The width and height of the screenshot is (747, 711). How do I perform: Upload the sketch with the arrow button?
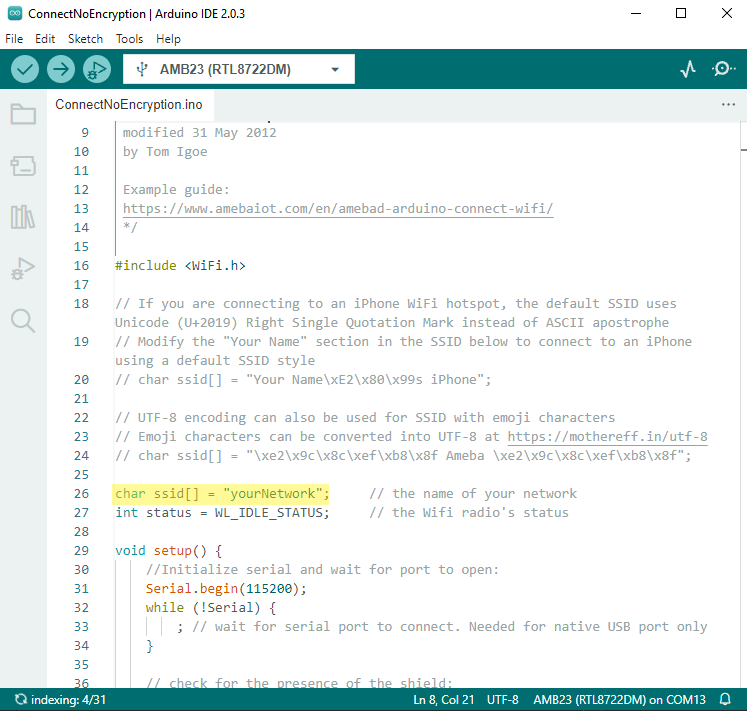click(x=61, y=70)
